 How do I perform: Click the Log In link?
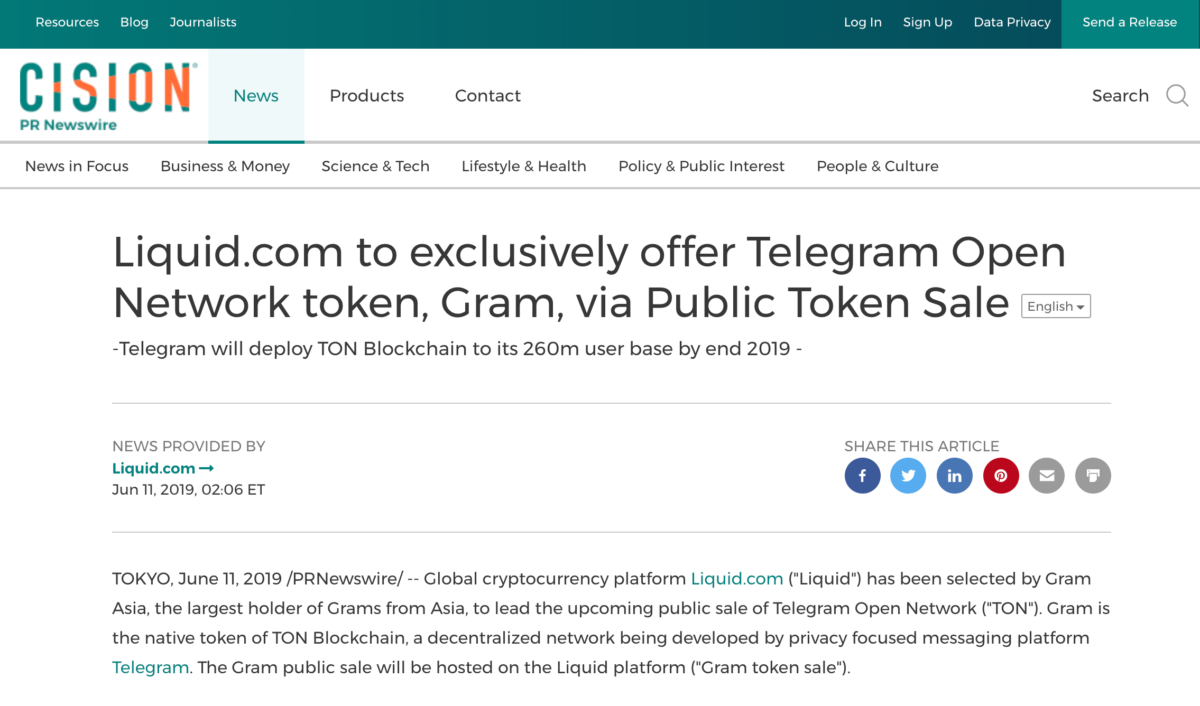863,22
